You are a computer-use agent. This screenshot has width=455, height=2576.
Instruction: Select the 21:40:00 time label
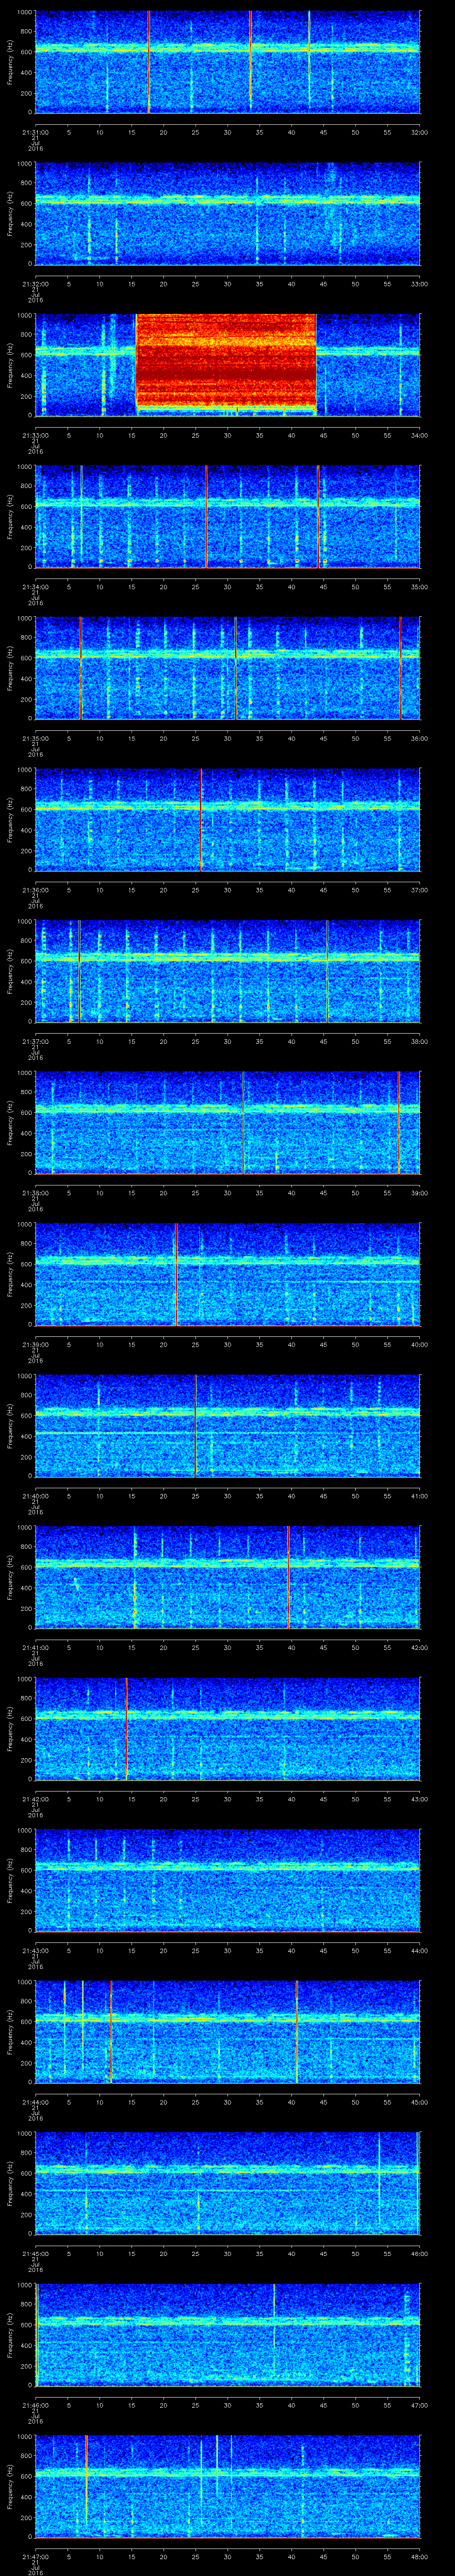[35, 1495]
